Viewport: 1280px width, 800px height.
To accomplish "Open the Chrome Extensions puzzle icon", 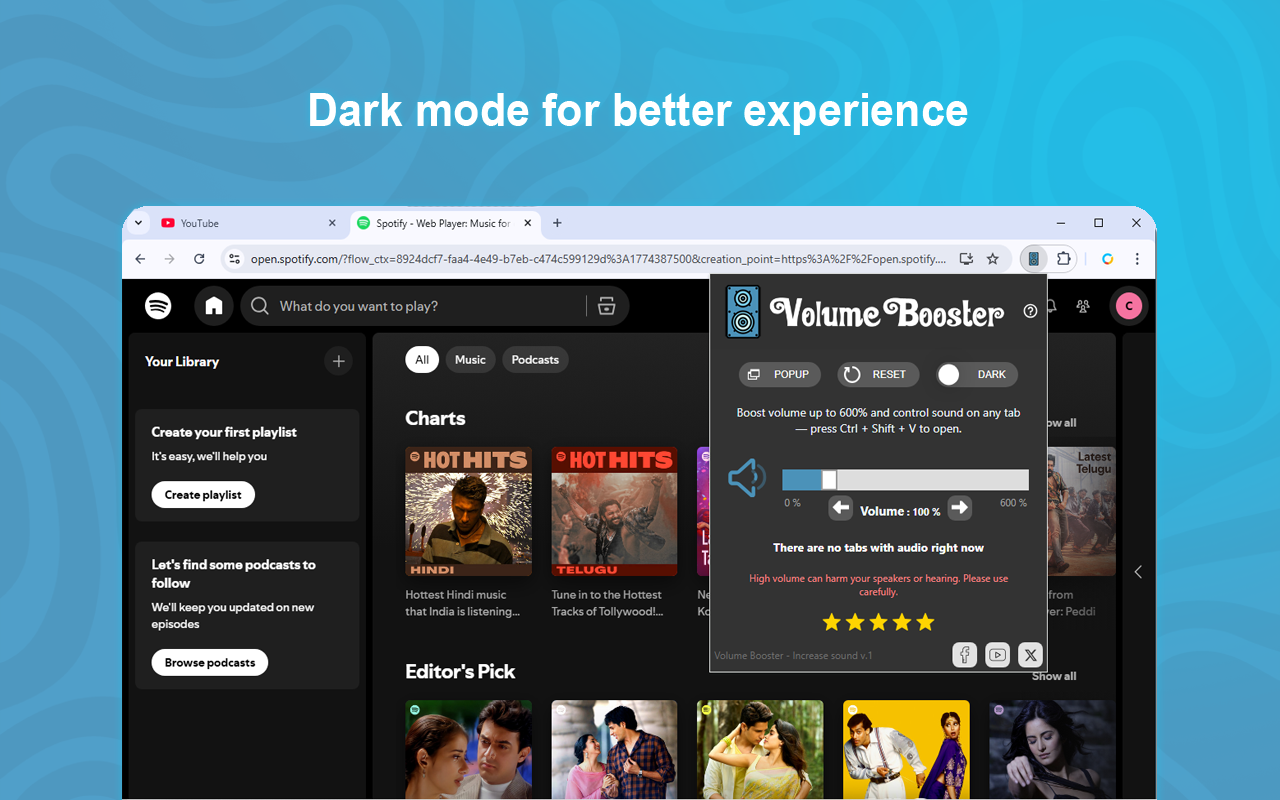I will pyautogui.click(x=1064, y=259).
